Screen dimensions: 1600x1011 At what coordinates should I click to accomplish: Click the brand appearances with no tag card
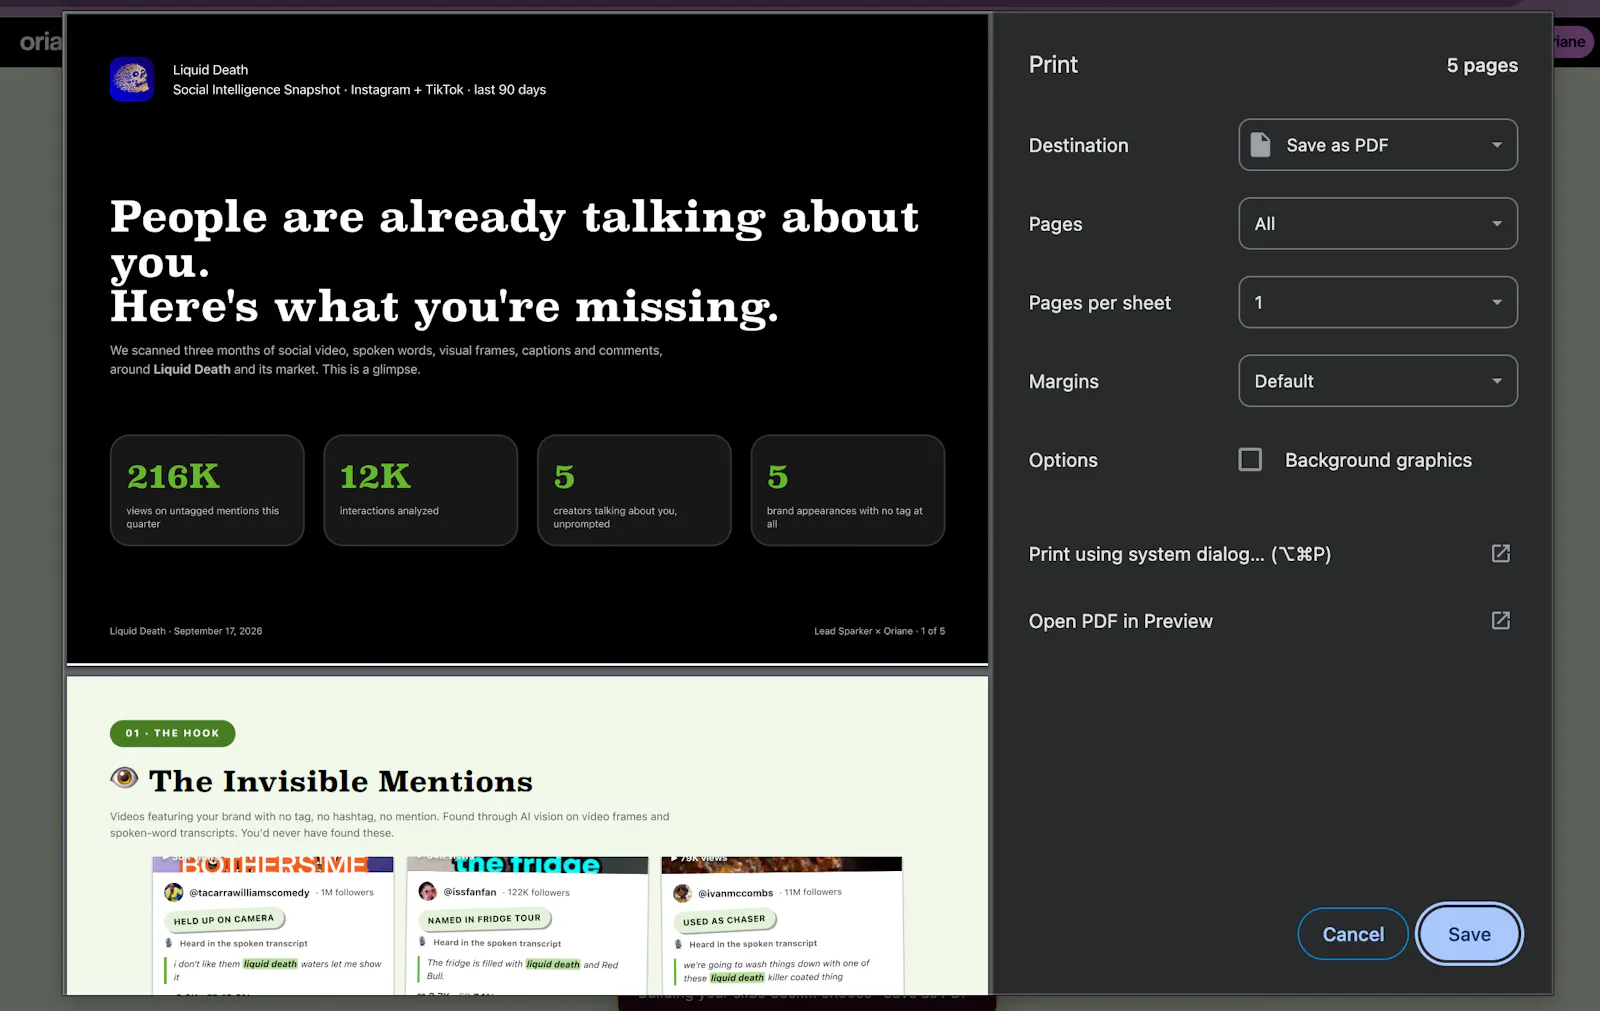(848, 490)
